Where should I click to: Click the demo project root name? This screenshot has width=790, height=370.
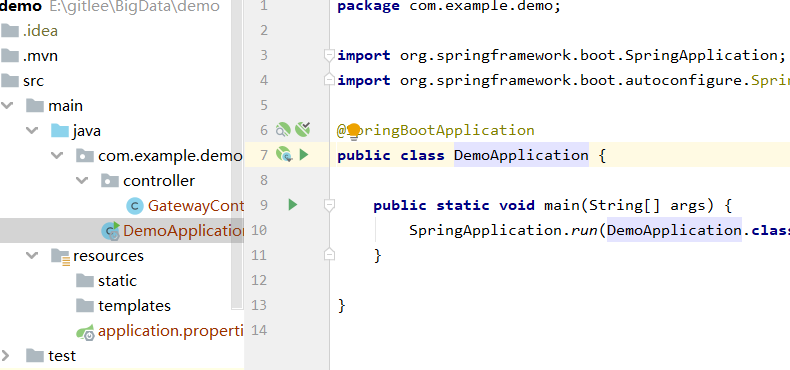pyautogui.click(x=22, y=7)
